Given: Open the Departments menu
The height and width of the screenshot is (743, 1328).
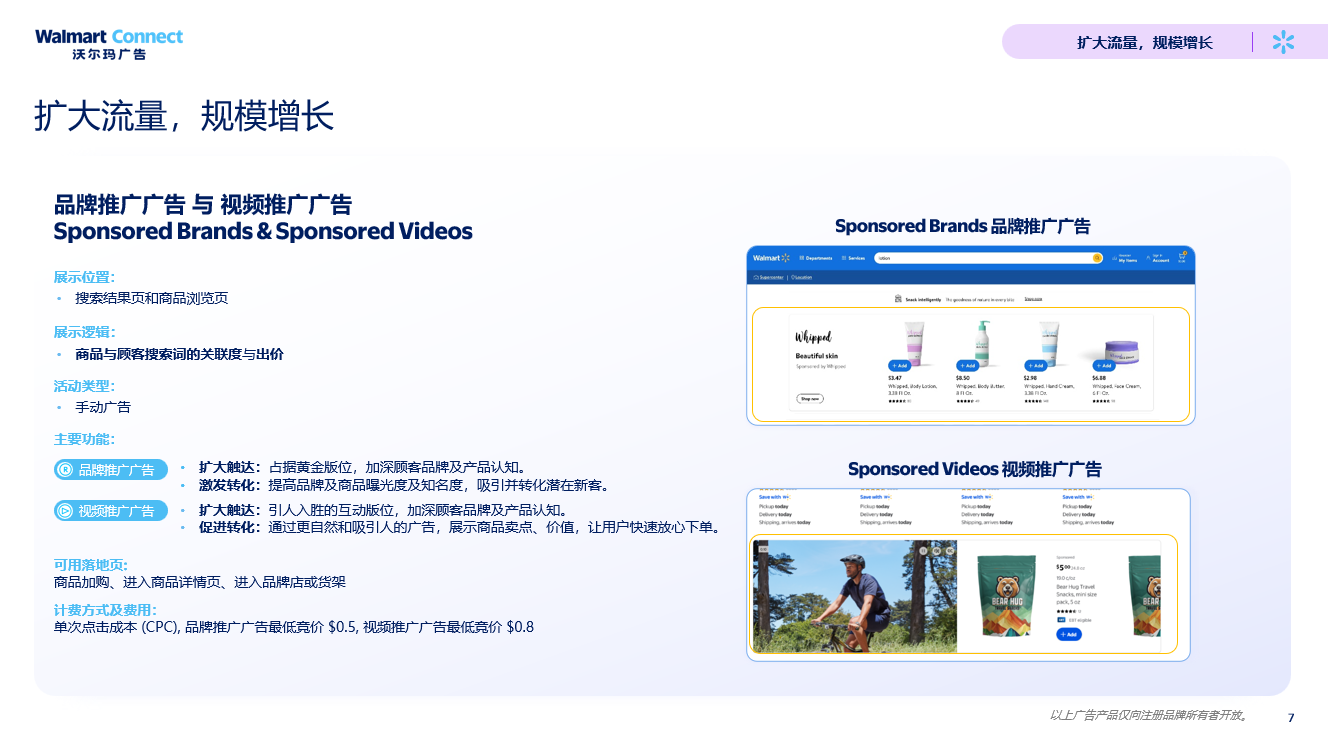Looking at the screenshot, I should [x=816, y=258].
